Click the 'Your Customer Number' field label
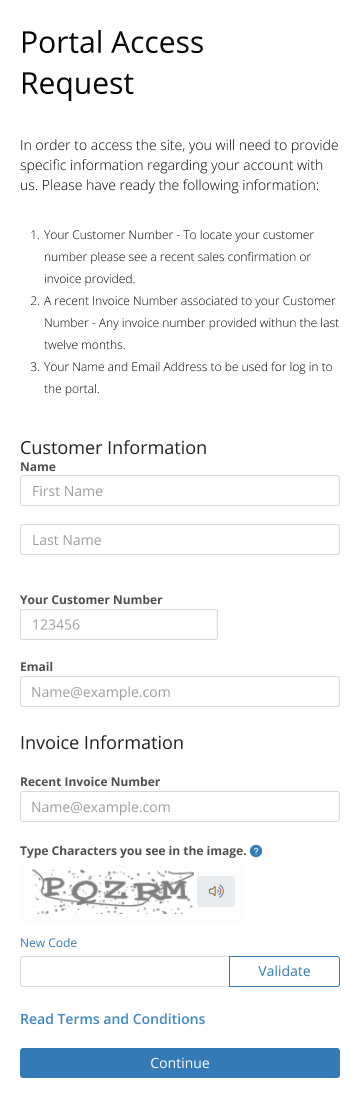The image size is (360, 1114). tap(91, 600)
